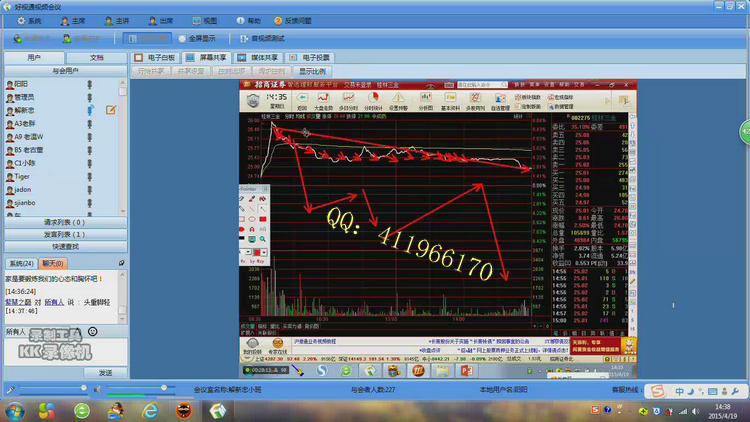Screen dimensions: 750x422
Task: Open the 电子投票 tab
Action: (310, 58)
